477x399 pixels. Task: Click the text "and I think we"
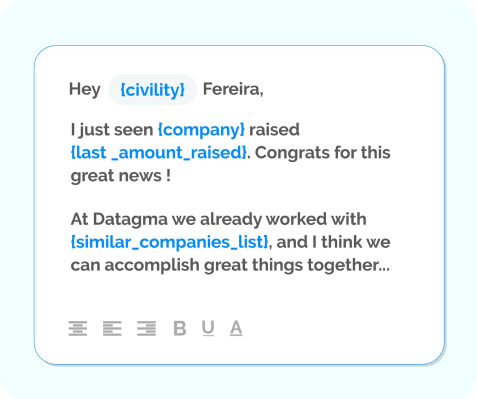click(333, 242)
